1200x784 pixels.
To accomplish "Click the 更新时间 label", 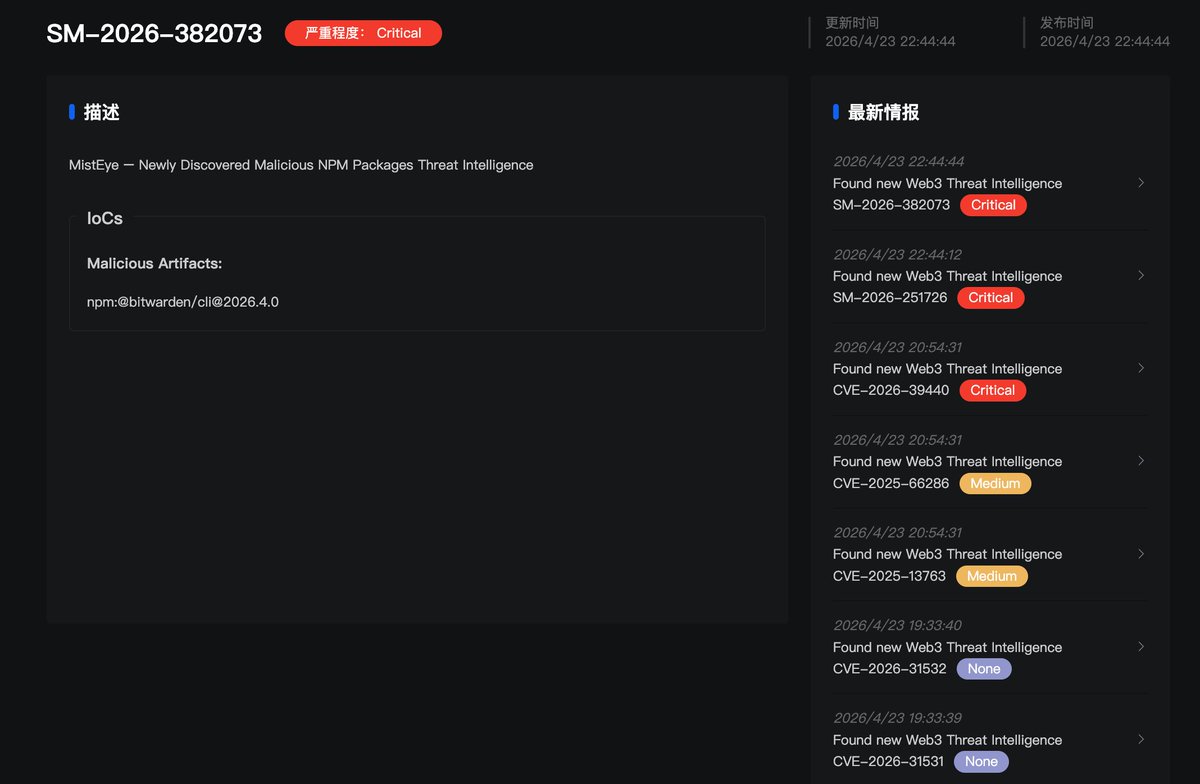I will pos(852,22).
